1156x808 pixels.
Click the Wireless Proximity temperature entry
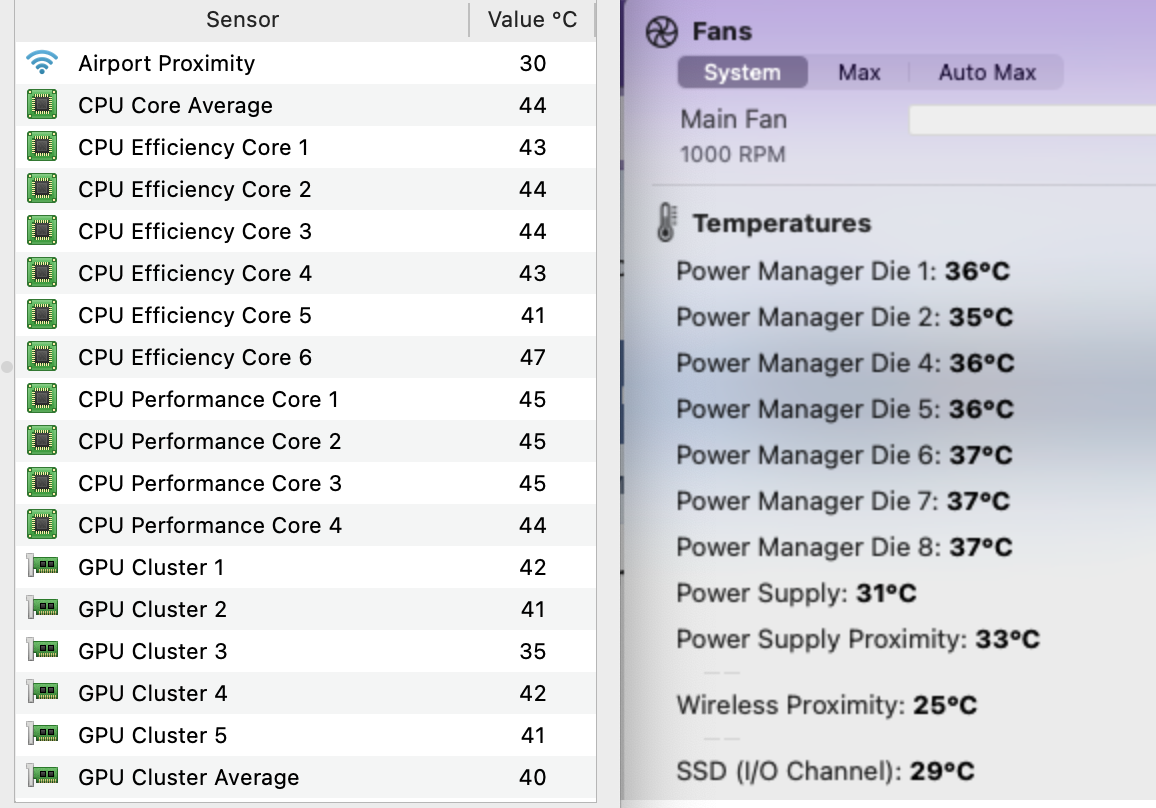point(826,705)
